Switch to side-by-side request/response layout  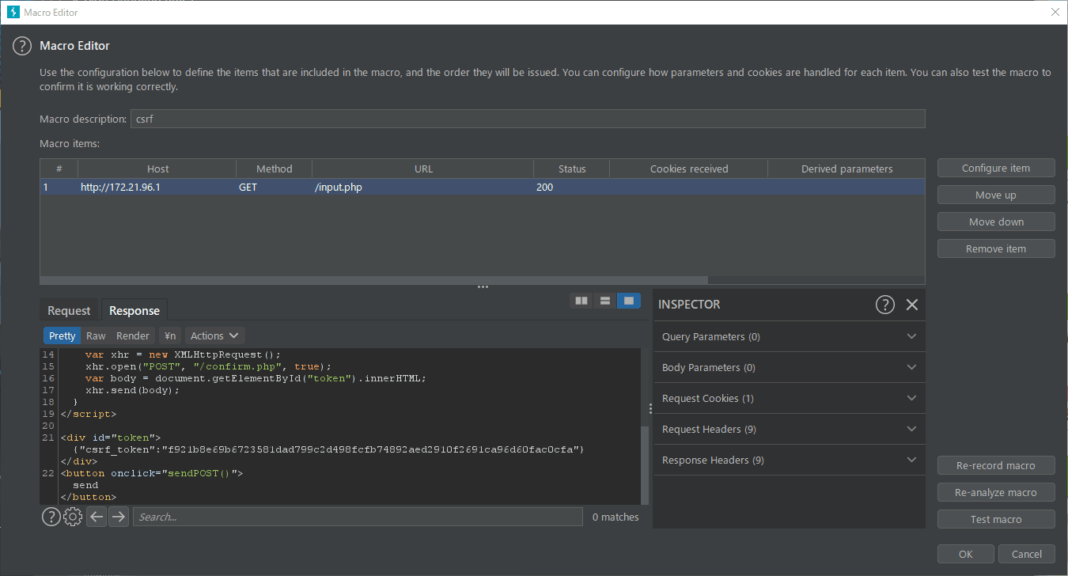[581, 300]
